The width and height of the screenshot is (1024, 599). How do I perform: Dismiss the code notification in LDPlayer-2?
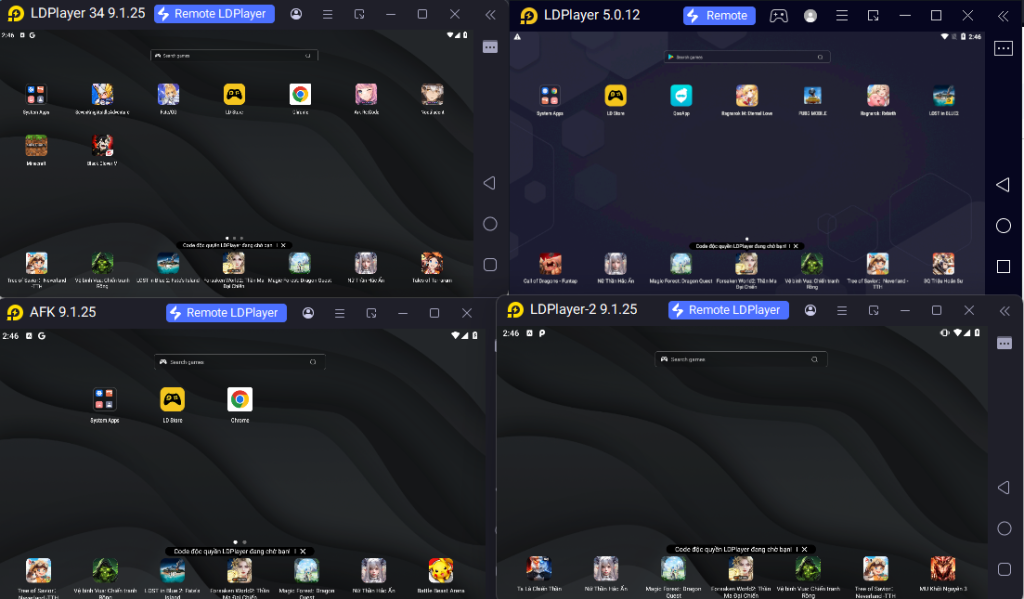point(806,549)
